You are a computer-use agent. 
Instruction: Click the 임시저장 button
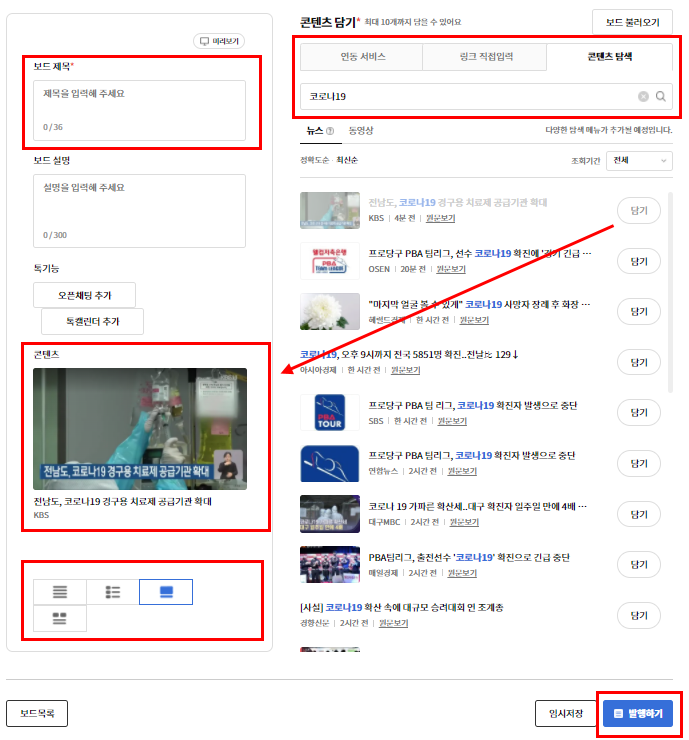tap(566, 713)
